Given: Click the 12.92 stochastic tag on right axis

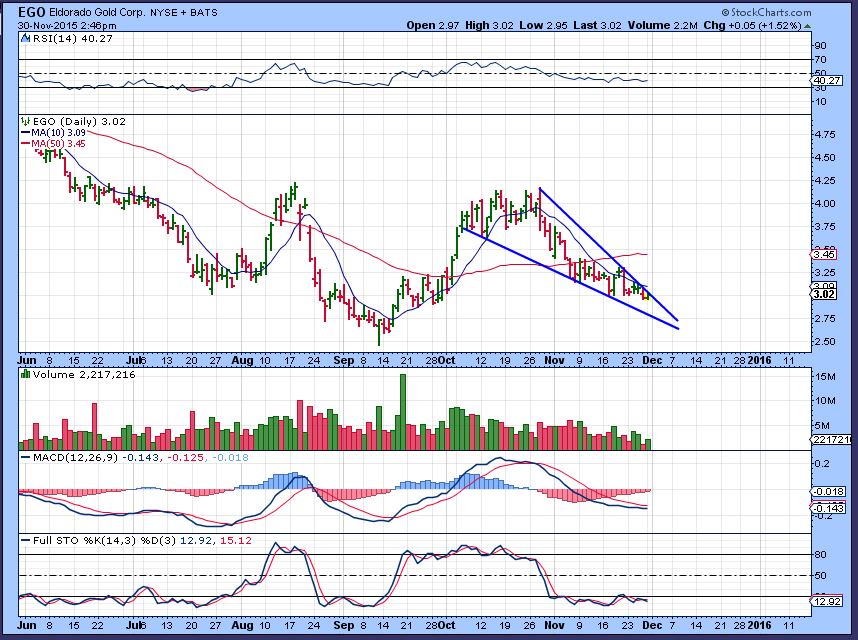Looking at the screenshot, I should [827, 601].
